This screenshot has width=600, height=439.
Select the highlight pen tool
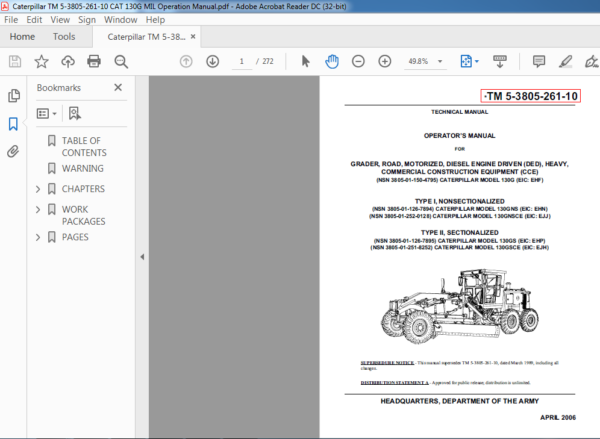point(565,61)
